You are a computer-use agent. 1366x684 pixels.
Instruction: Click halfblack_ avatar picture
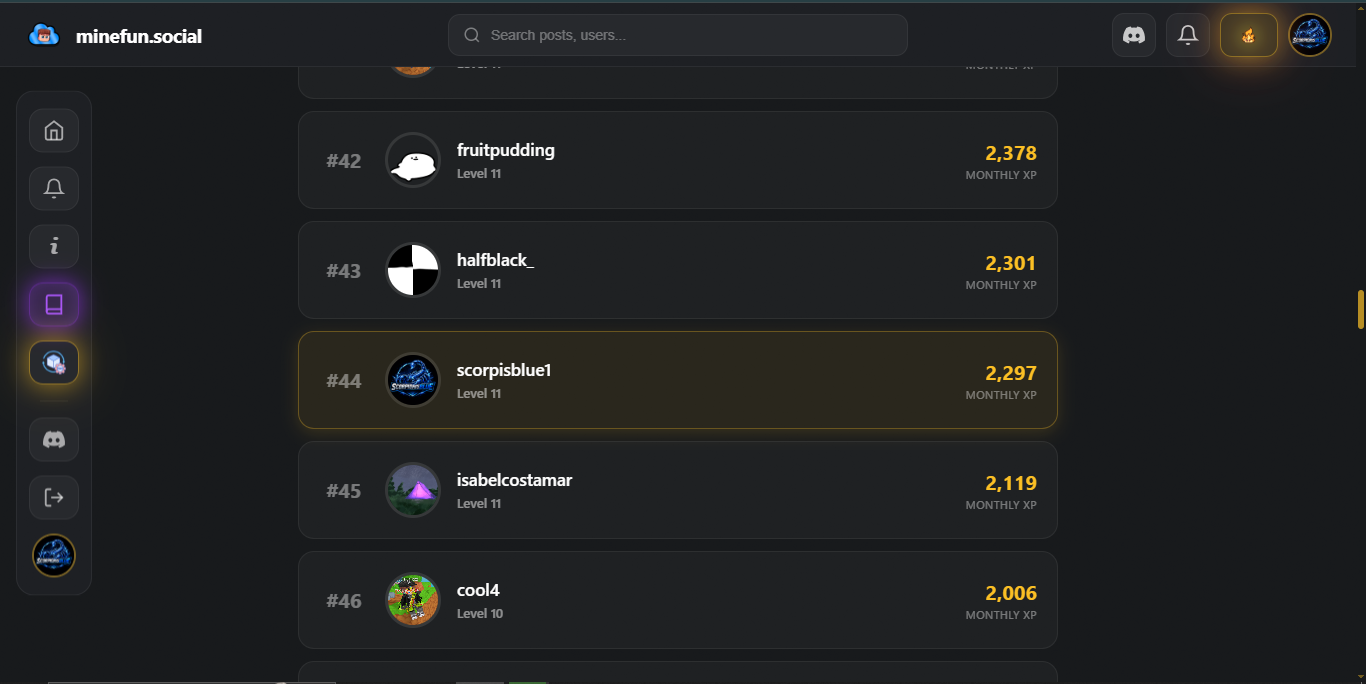pos(413,270)
